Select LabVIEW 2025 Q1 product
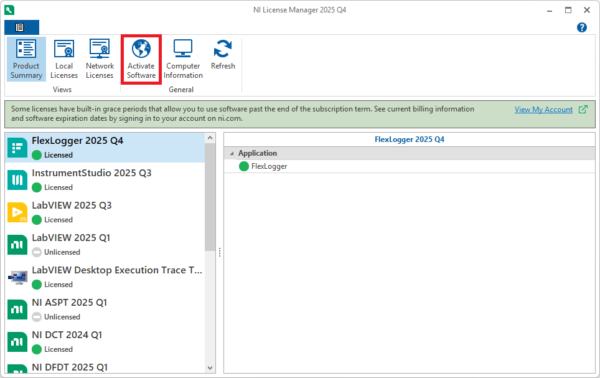The width and height of the screenshot is (600, 378). tap(105, 244)
